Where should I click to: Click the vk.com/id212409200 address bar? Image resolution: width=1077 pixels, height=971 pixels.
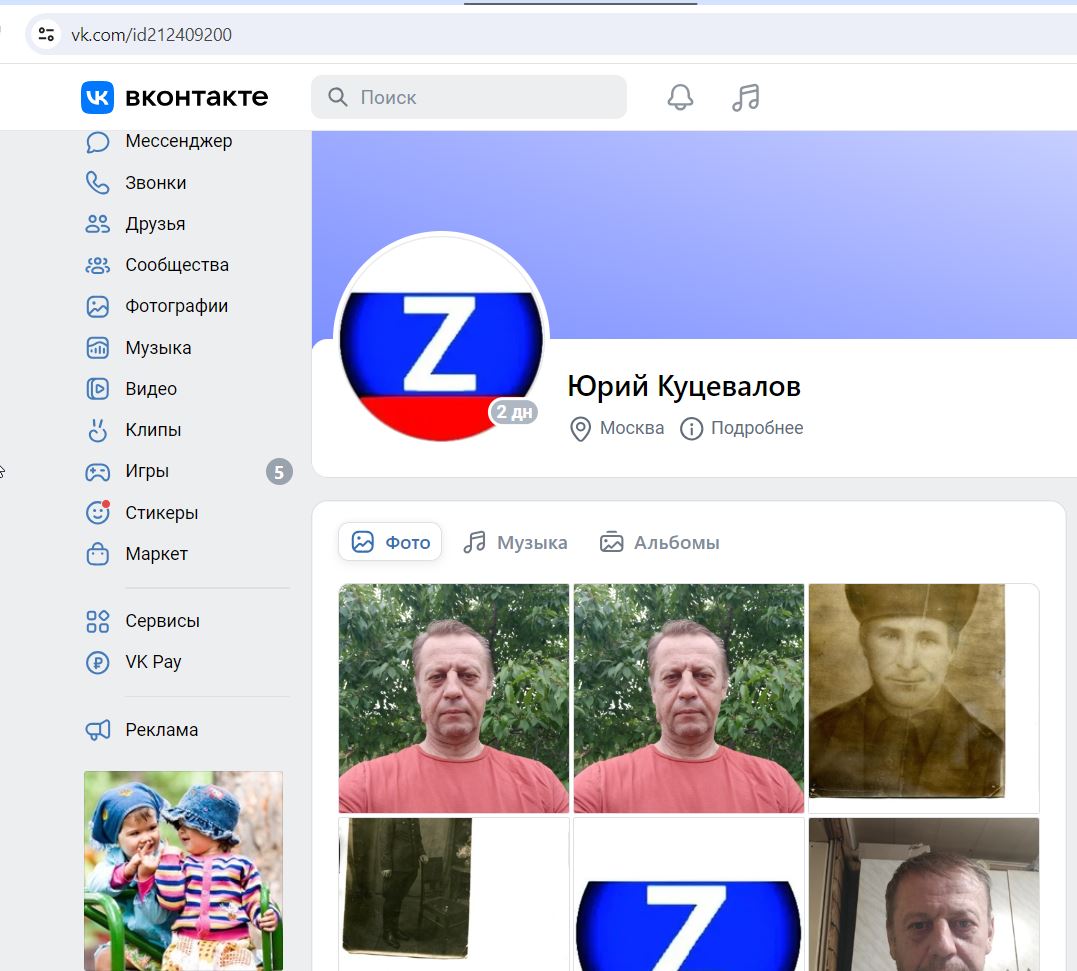[x=152, y=34]
